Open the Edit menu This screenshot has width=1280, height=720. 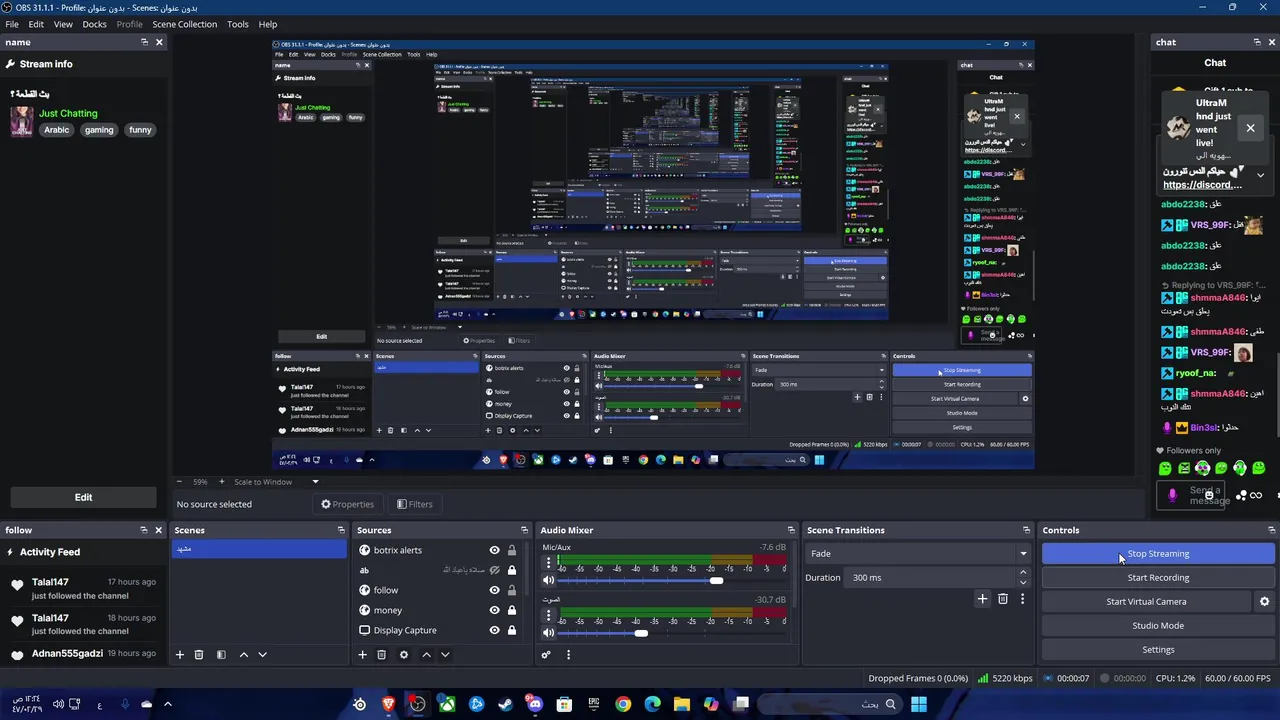pos(36,24)
